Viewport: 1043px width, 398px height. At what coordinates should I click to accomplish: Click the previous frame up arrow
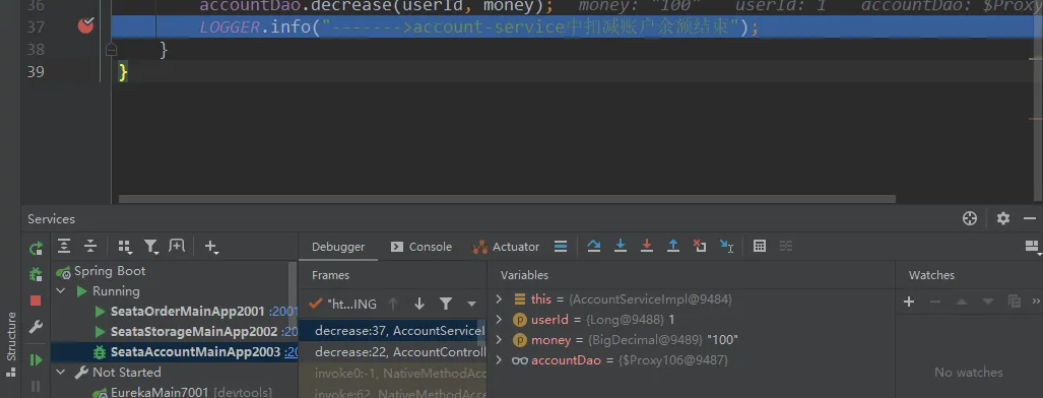(393, 304)
